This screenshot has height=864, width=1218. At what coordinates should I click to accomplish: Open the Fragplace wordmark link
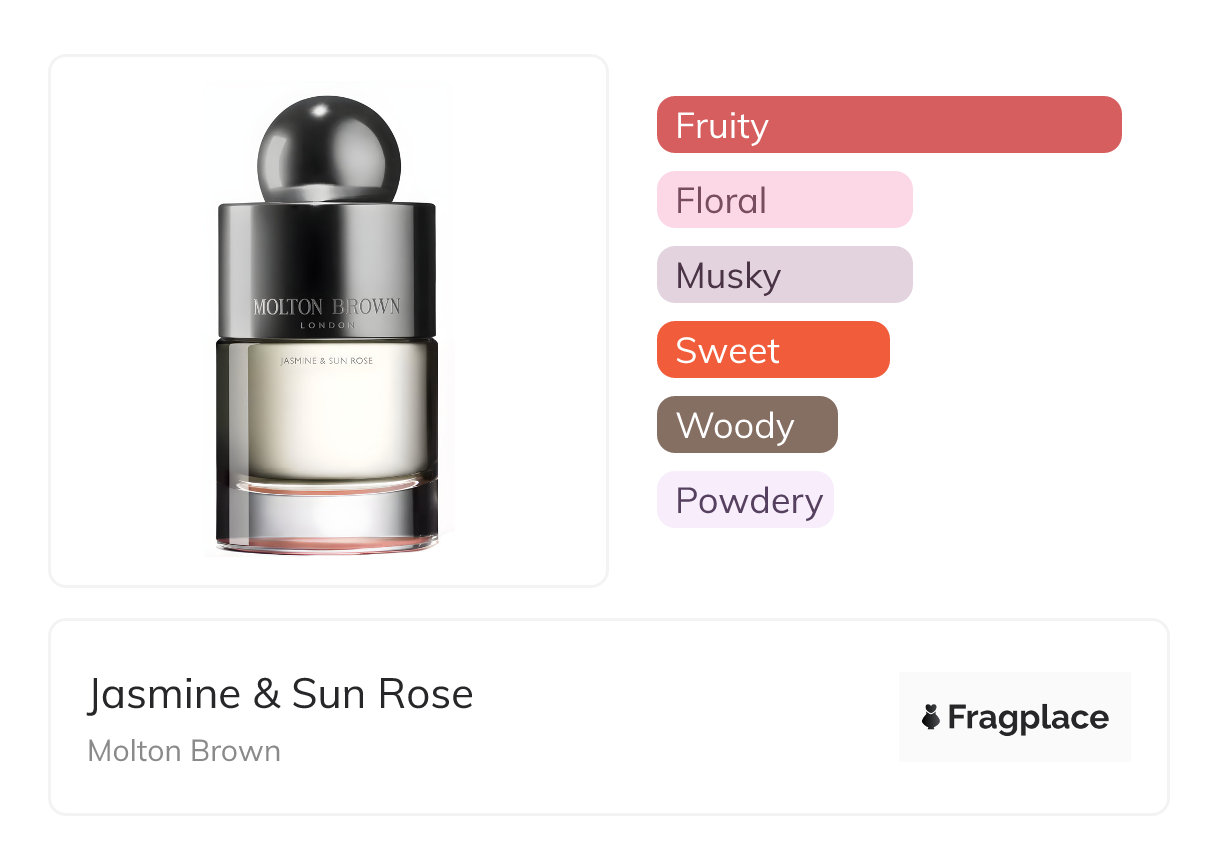1027,717
